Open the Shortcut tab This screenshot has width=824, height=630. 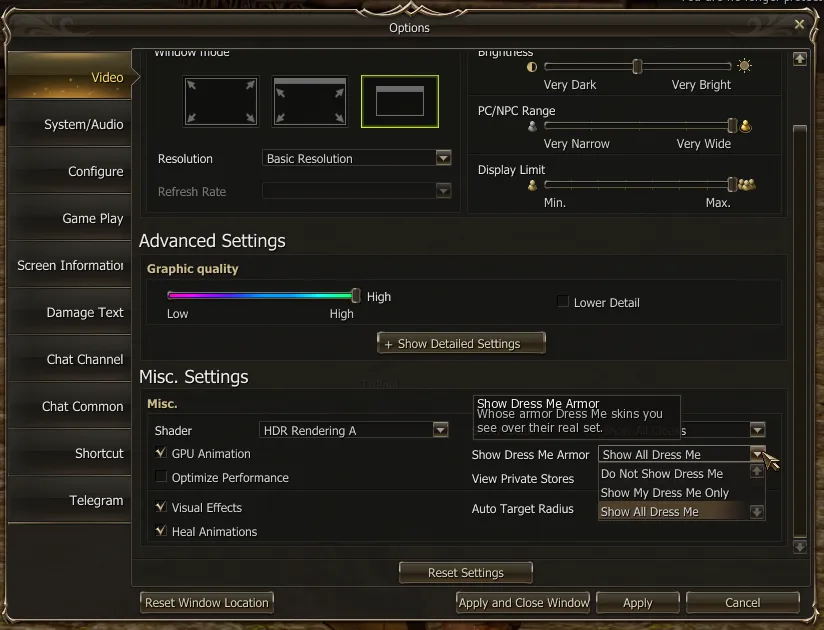[x=69, y=453]
